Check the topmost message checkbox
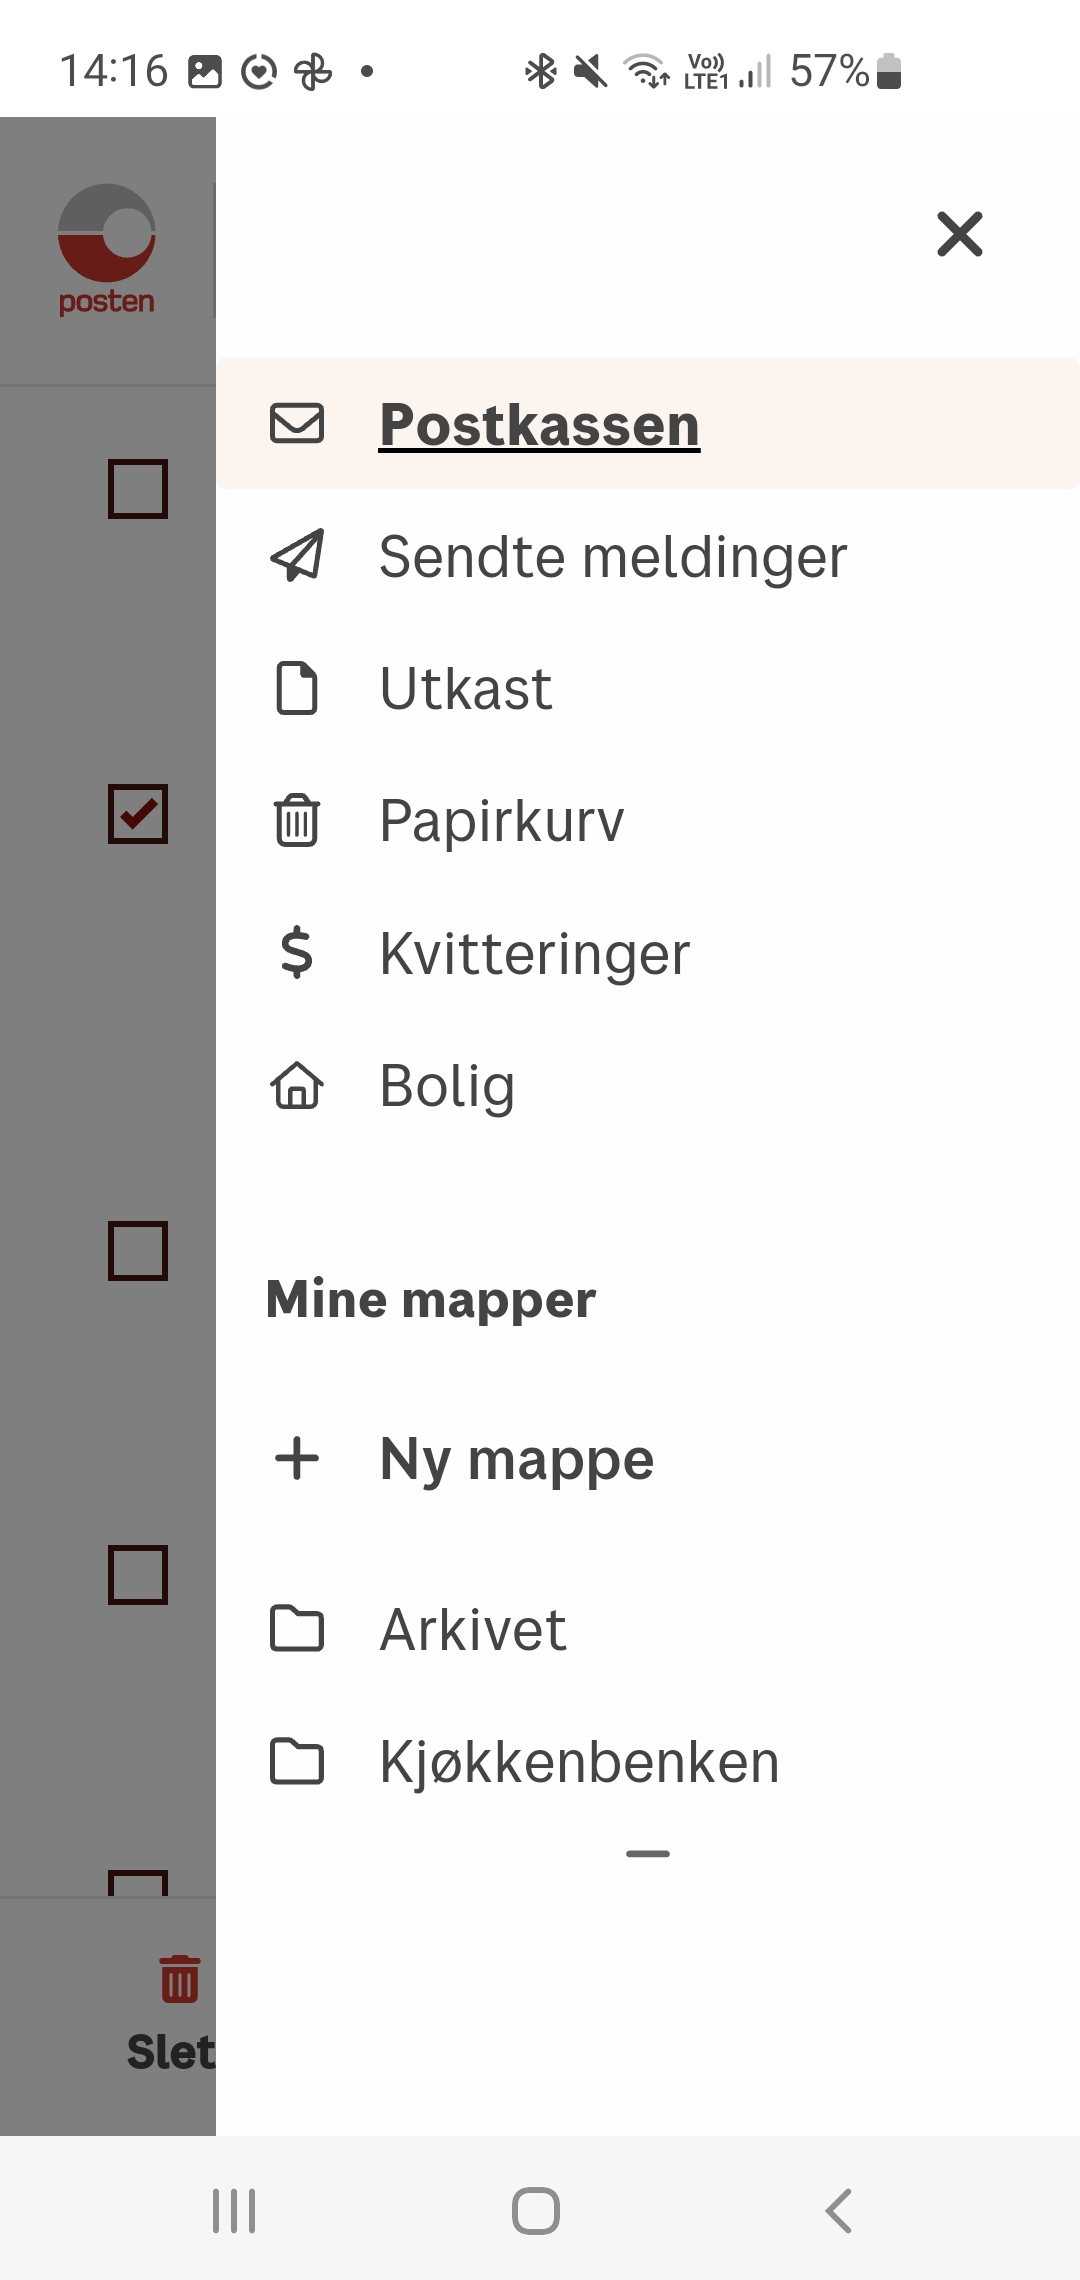This screenshot has width=1080, height=2280. coord(137,489)
